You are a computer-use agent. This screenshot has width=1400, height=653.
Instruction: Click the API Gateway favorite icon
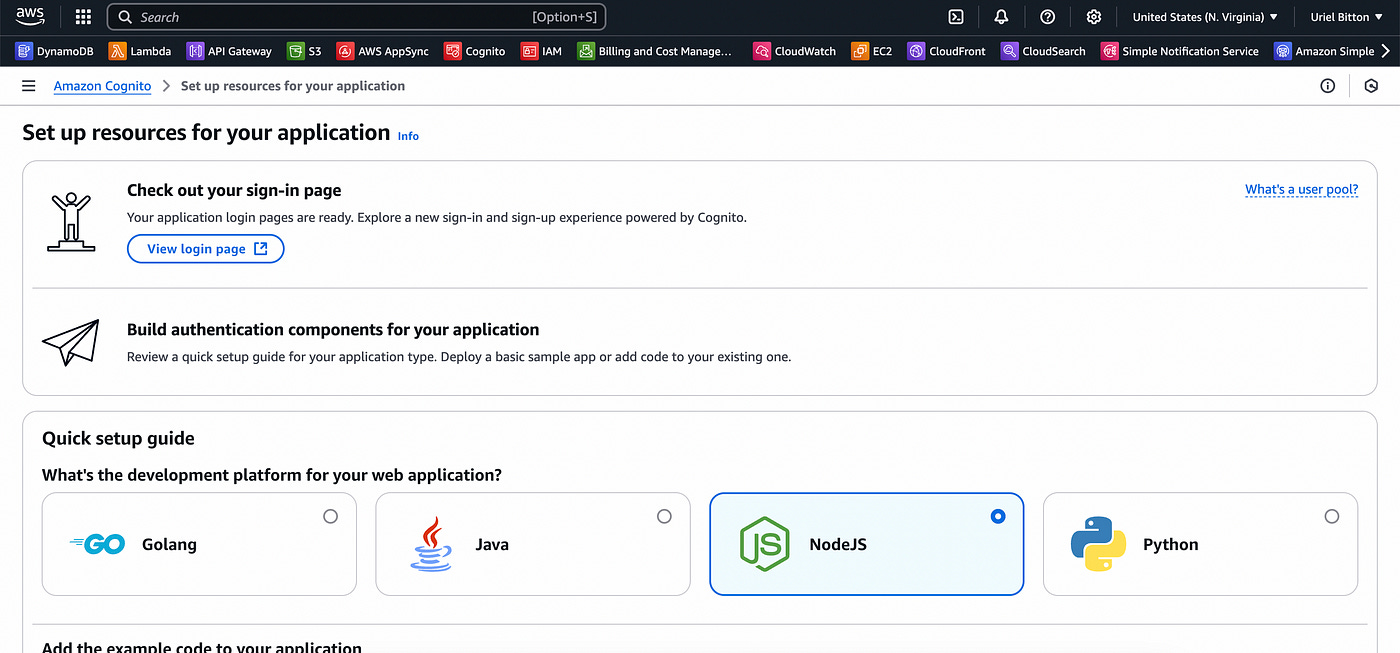coord(195,51)
